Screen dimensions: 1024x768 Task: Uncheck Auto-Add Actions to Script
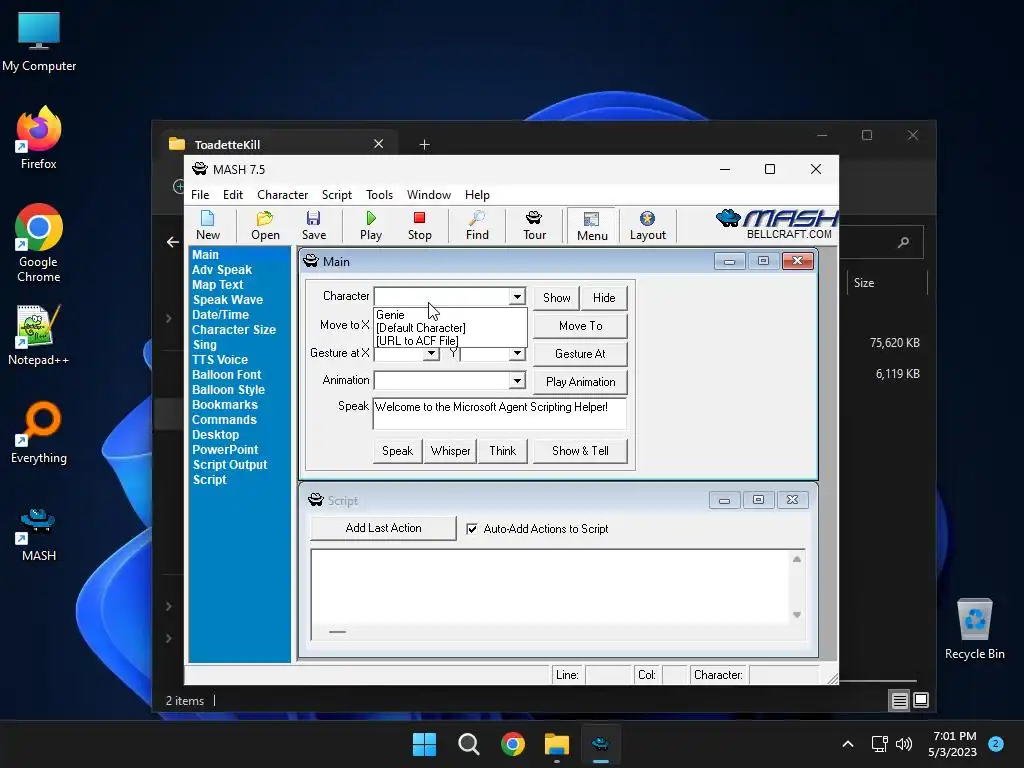point(472,529)
